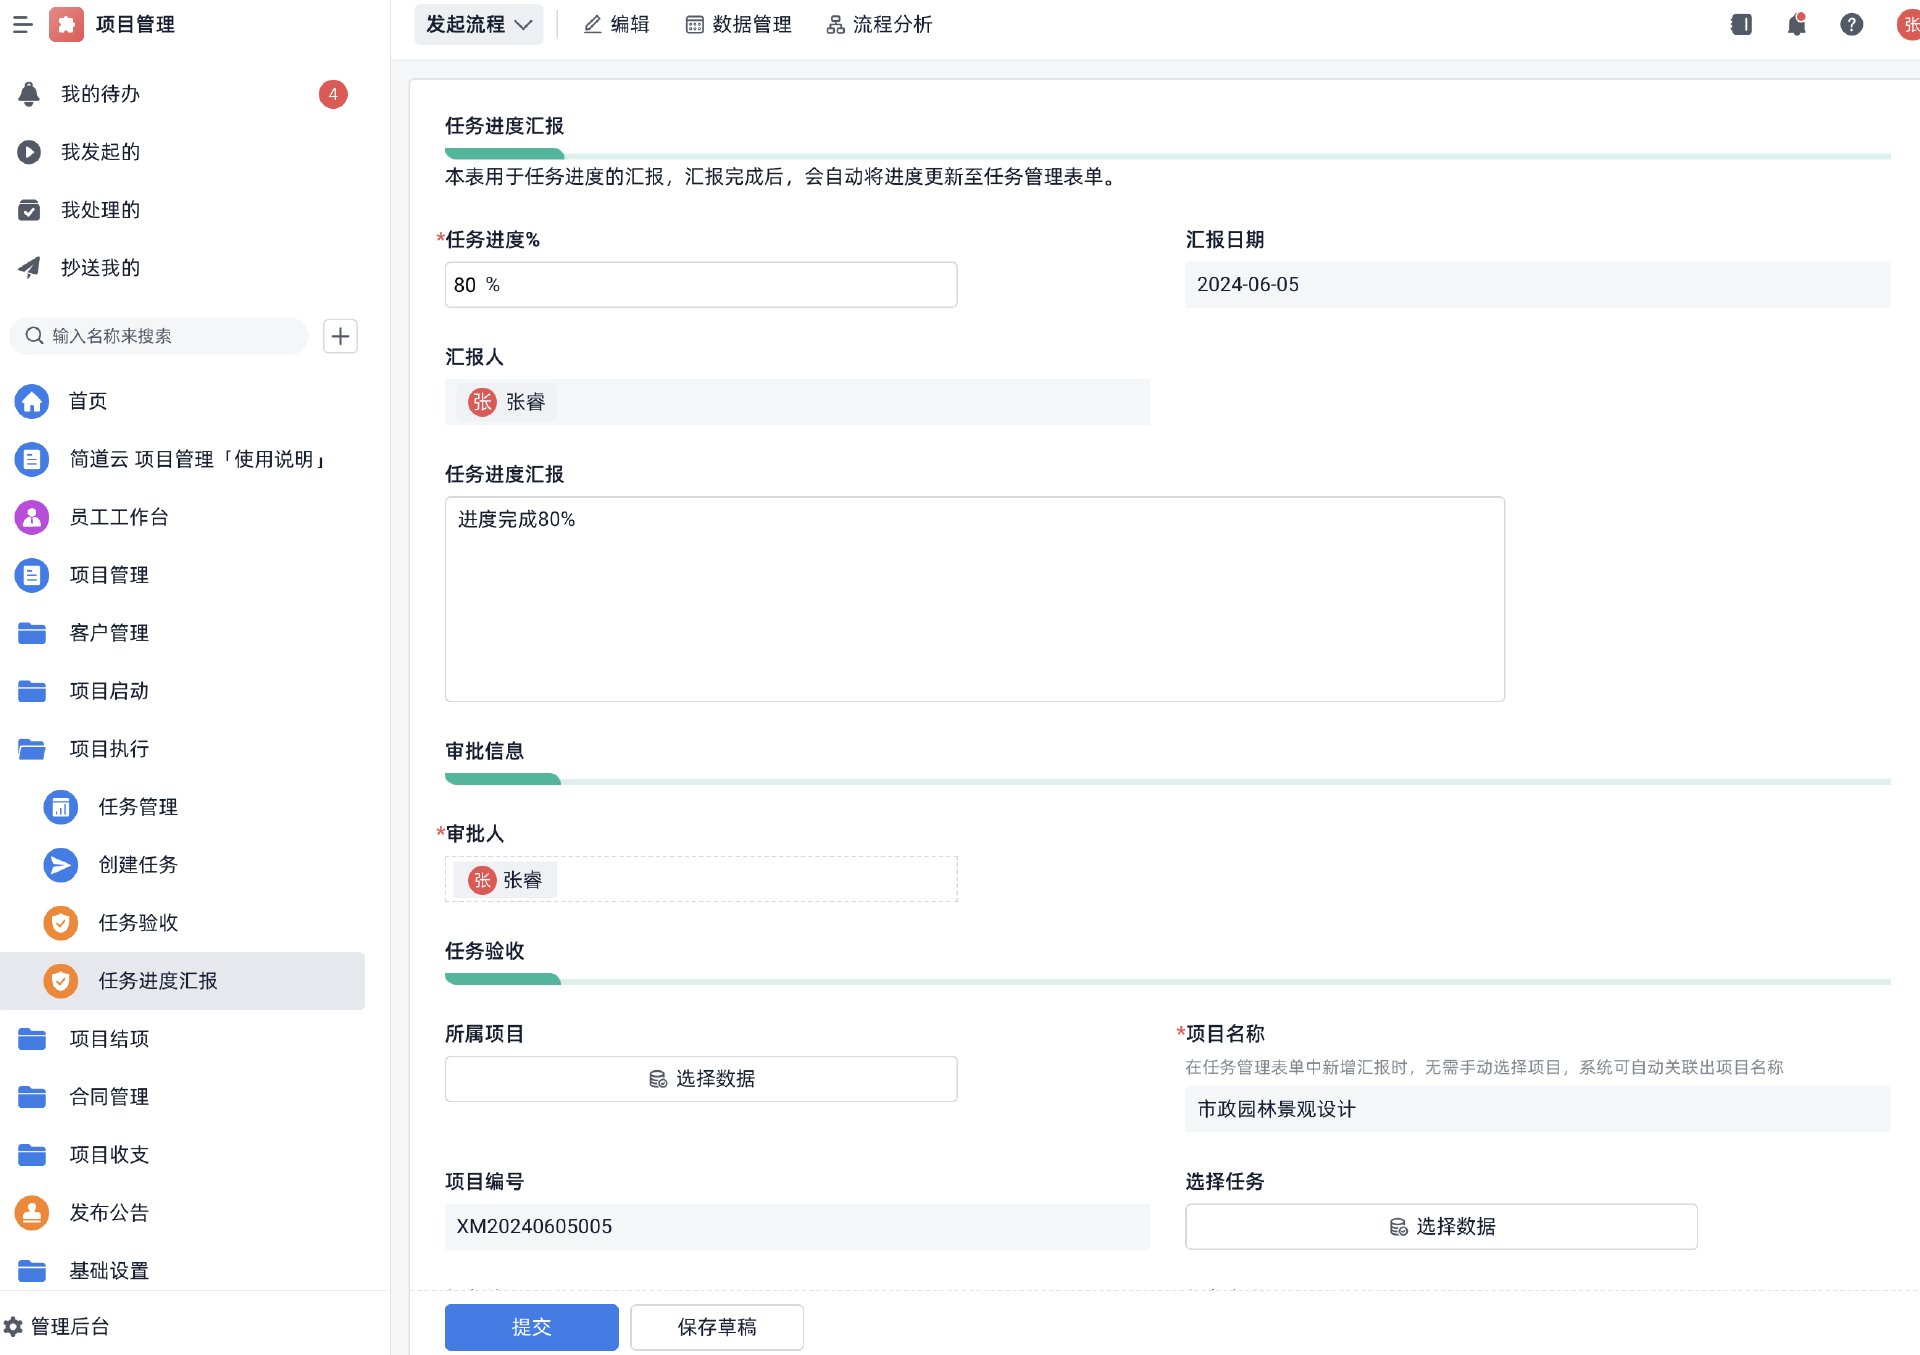Click the hamburger menu icon
This screenshot has width=1920, height=1355.
22,24
